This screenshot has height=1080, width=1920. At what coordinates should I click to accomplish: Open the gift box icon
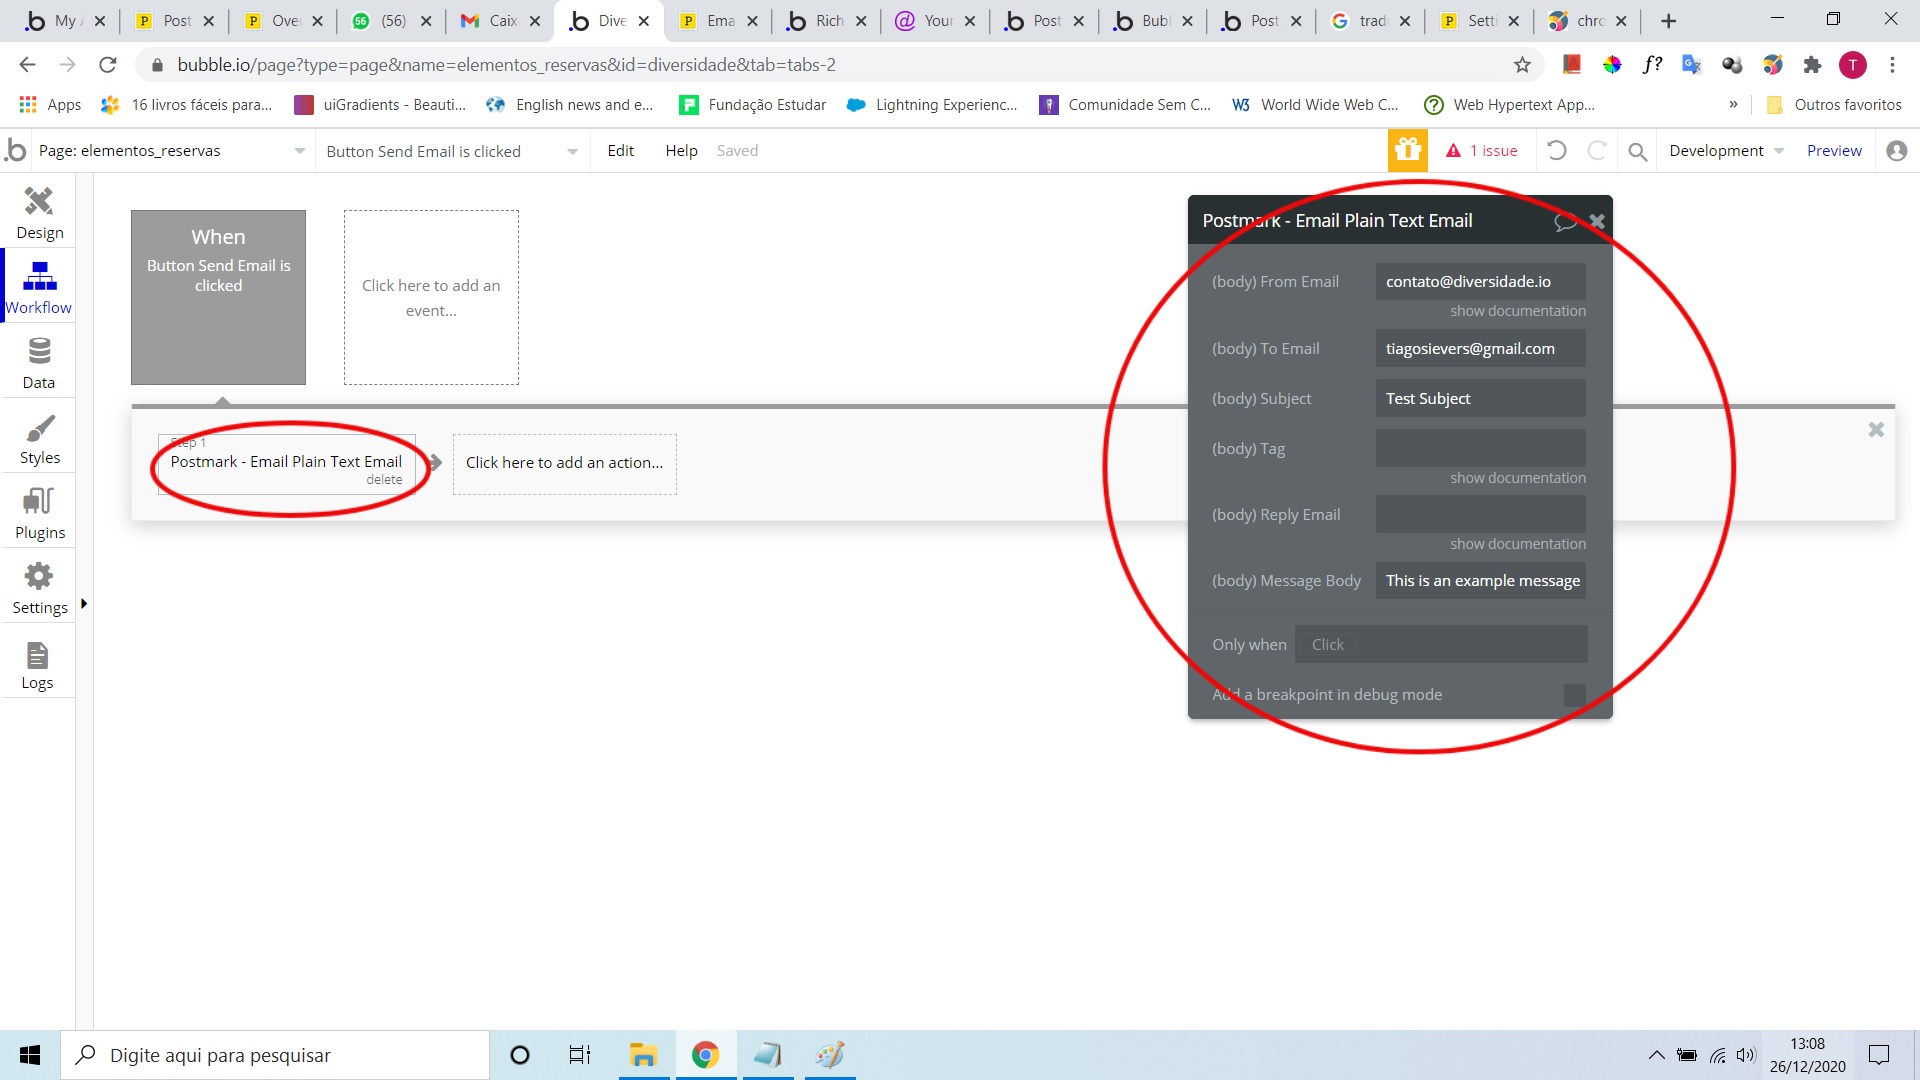[x=1408, y=150]
